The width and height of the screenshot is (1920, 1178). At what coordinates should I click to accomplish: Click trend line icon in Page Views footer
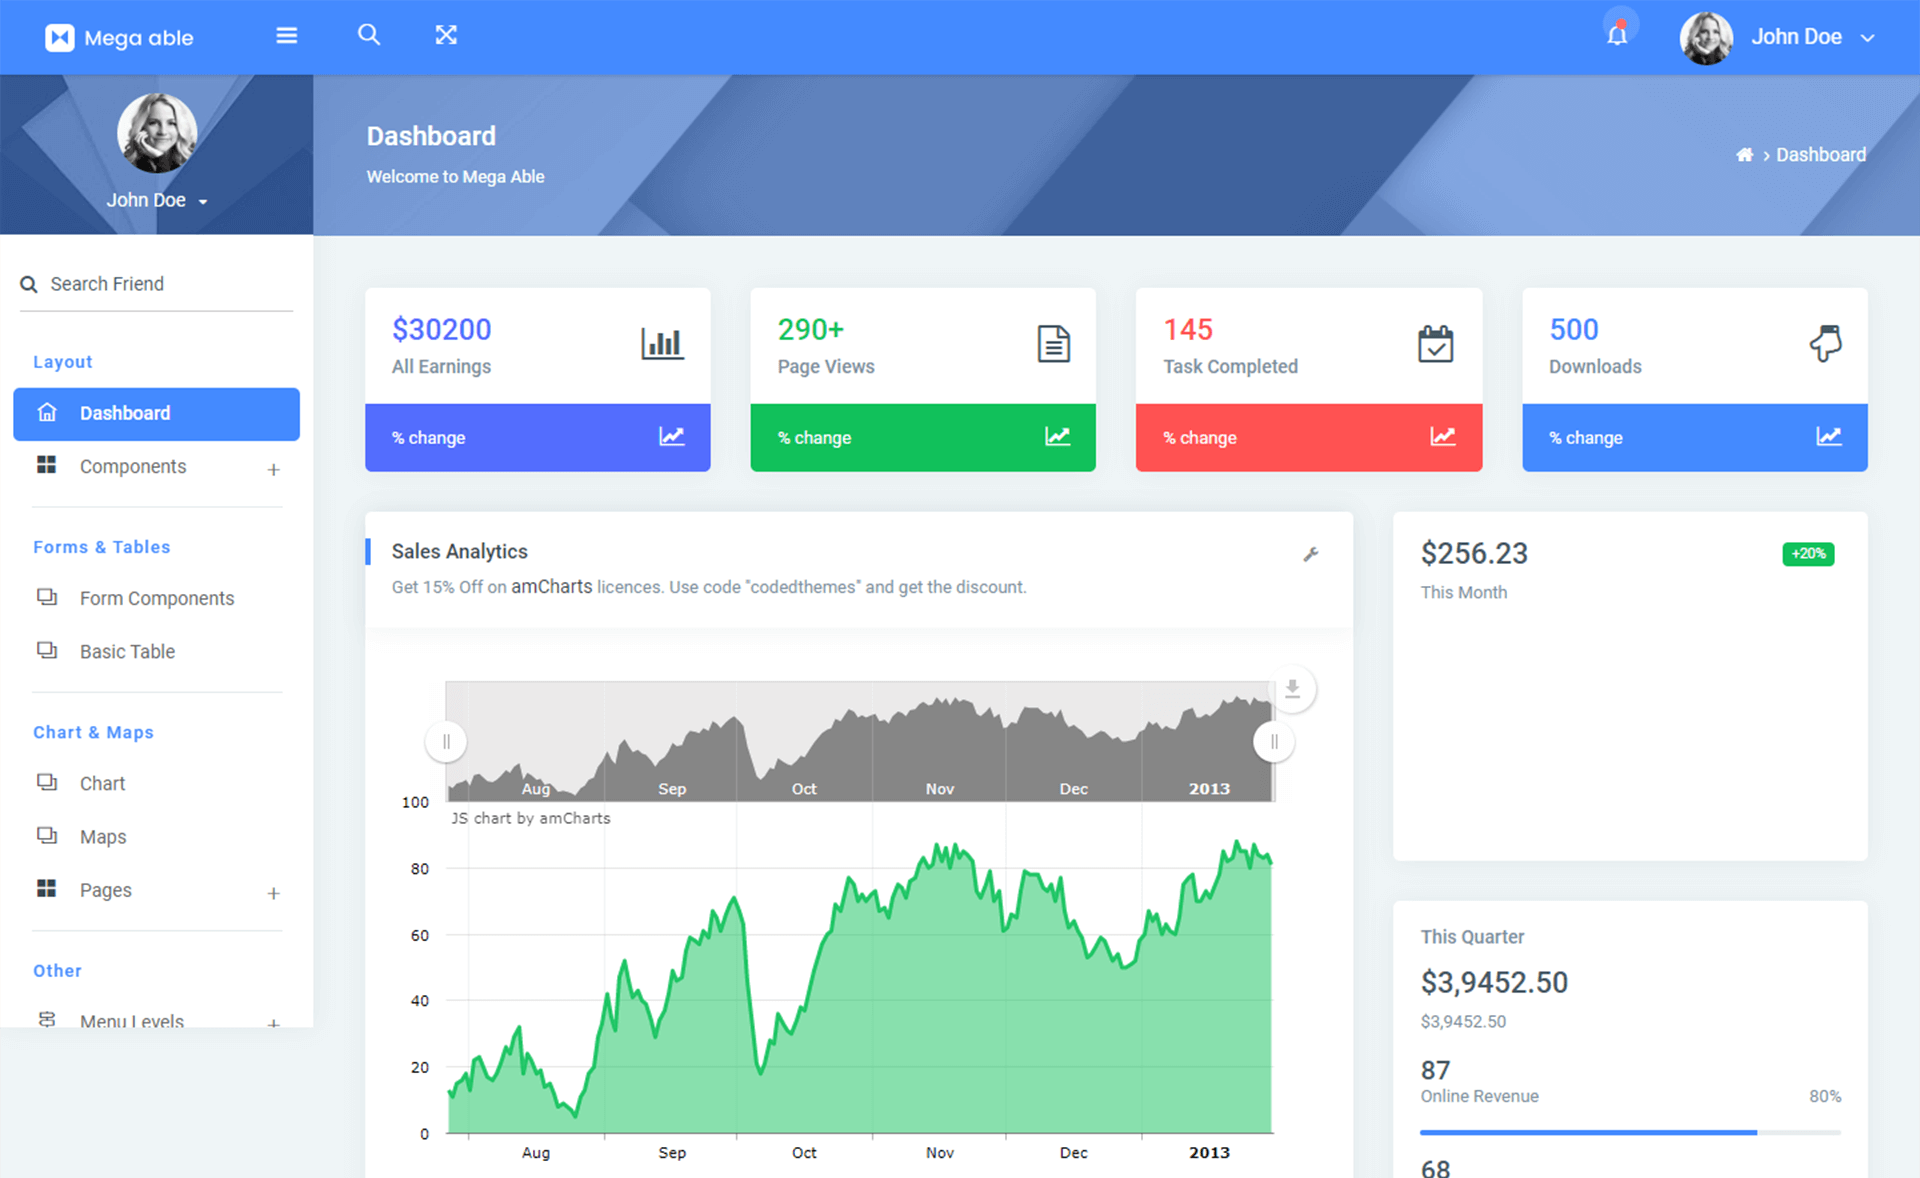click(1057, 436)
